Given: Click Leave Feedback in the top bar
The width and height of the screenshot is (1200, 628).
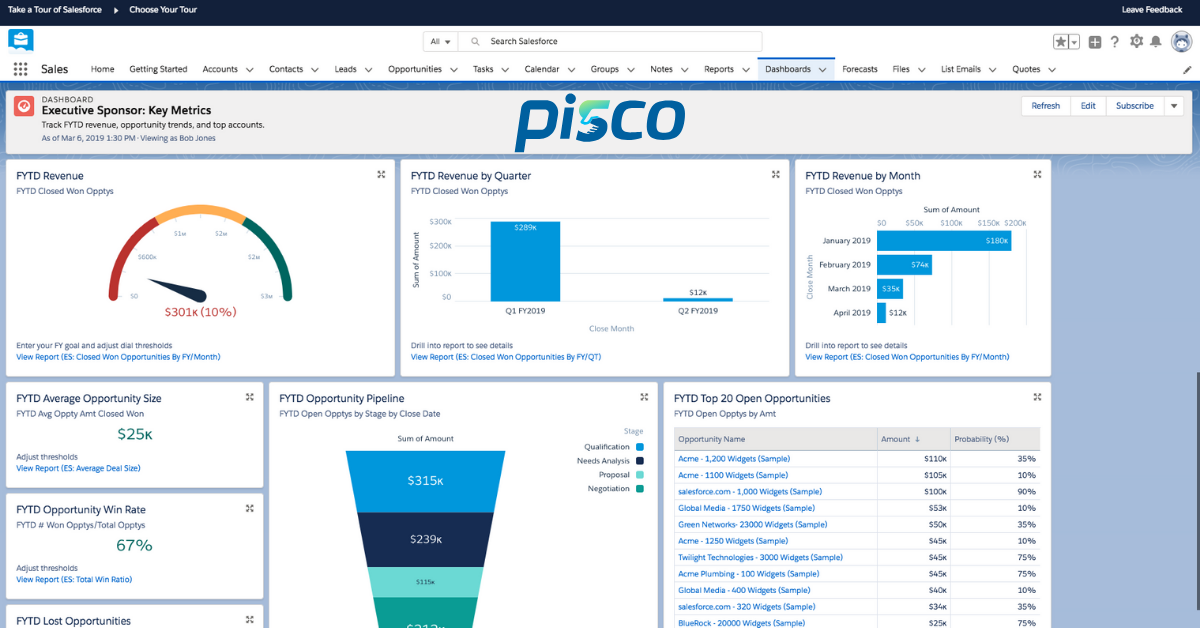Looking at the screenshot, I should [1152, 9].
